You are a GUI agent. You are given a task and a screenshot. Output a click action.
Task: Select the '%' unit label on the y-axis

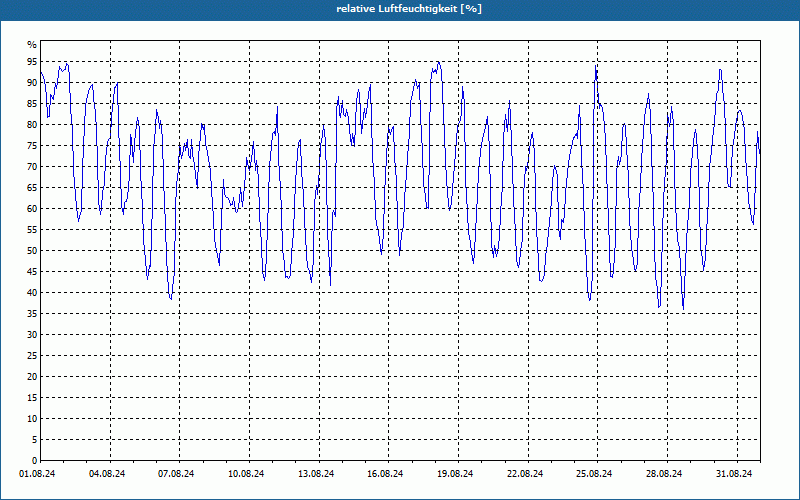point(32,45)
